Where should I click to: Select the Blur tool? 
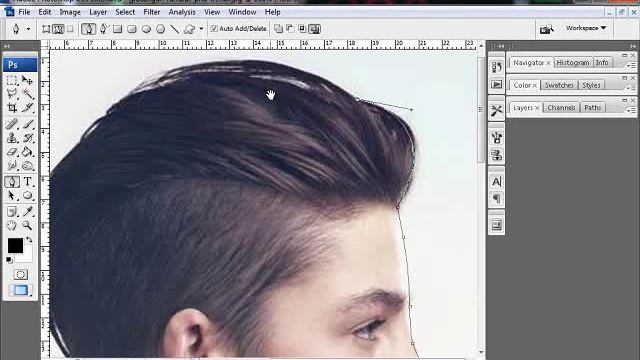tap(12, 166)
